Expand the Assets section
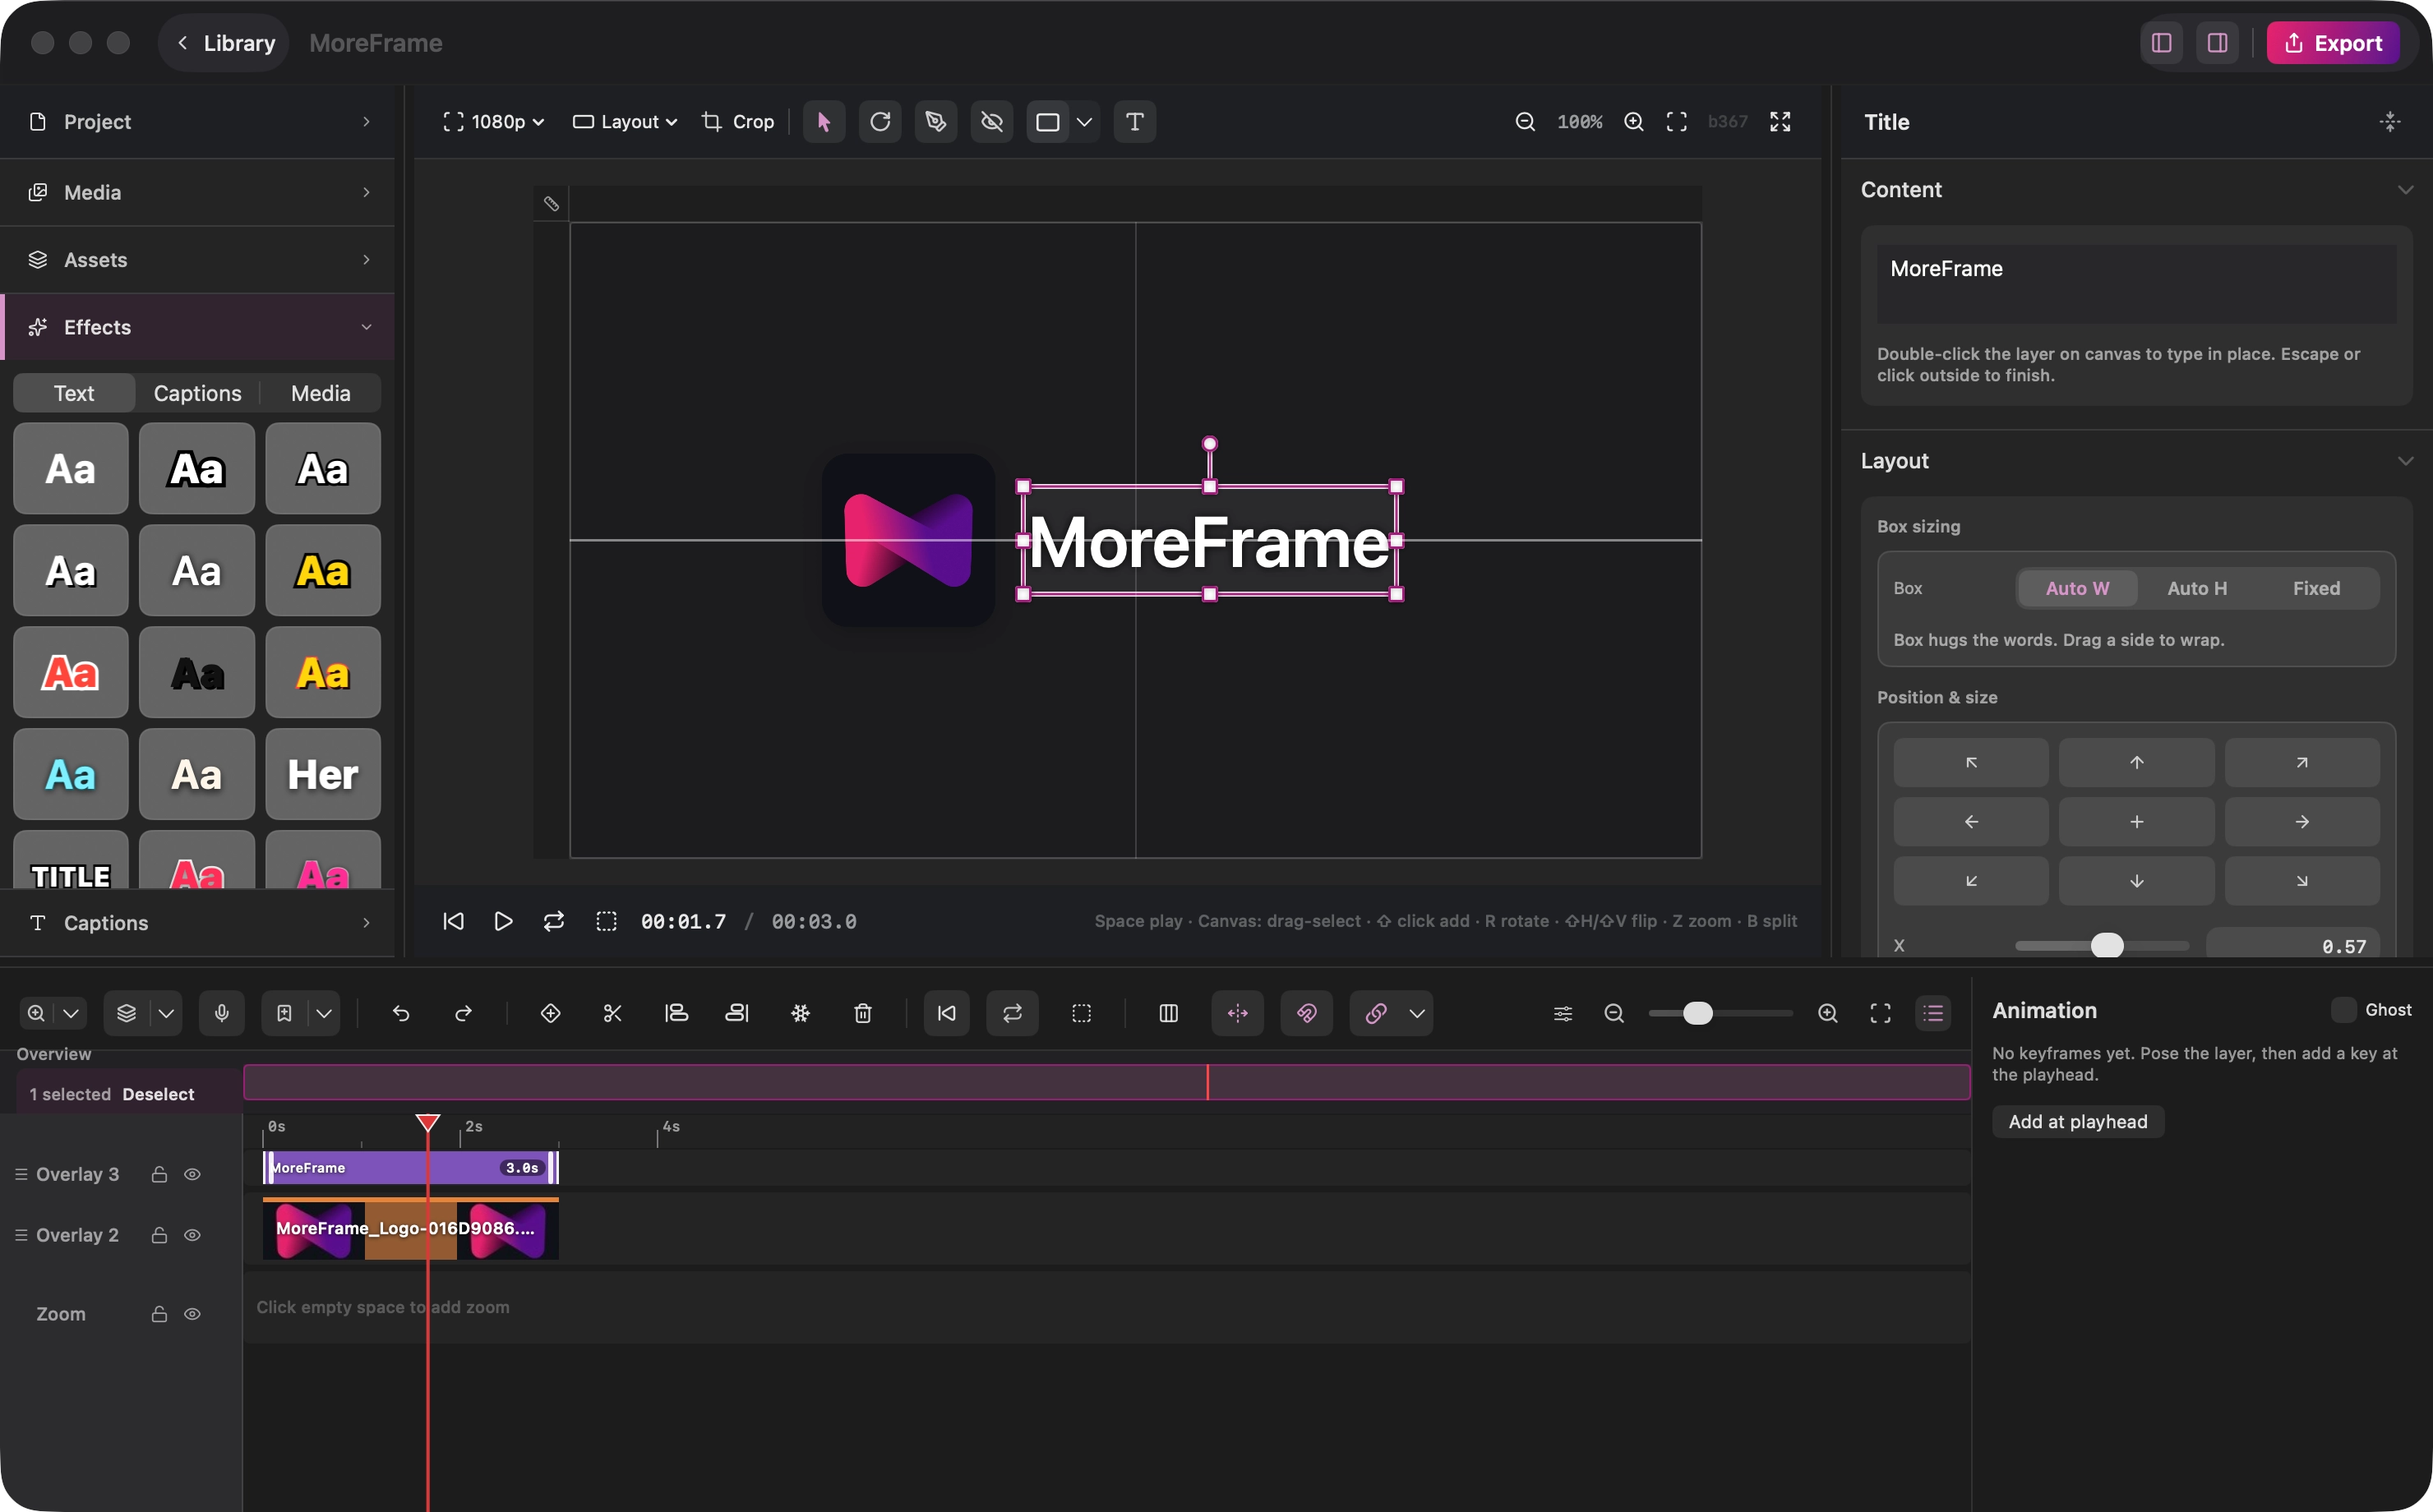Image resolution: width=2433 pixels, height=1512 pixels. click(198, 260)
